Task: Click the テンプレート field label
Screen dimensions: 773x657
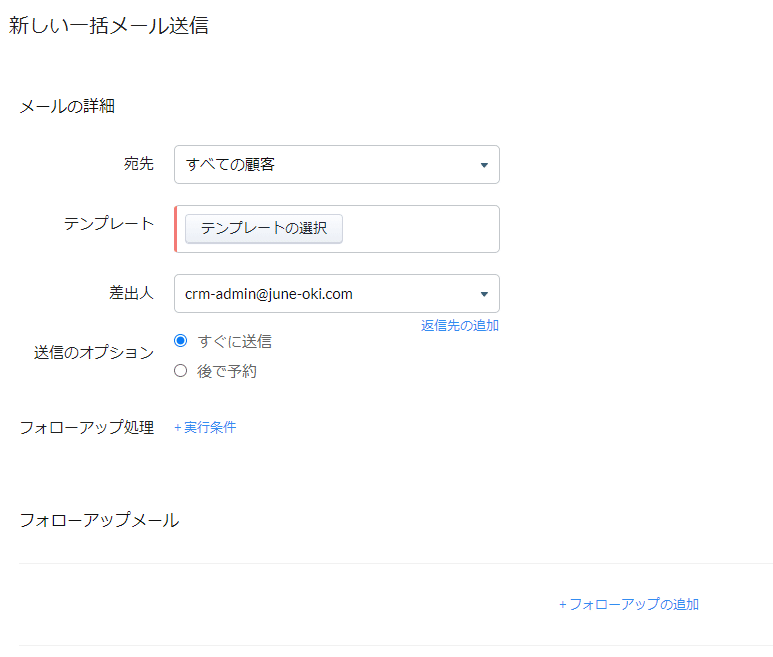Action: tap(109, 223)
